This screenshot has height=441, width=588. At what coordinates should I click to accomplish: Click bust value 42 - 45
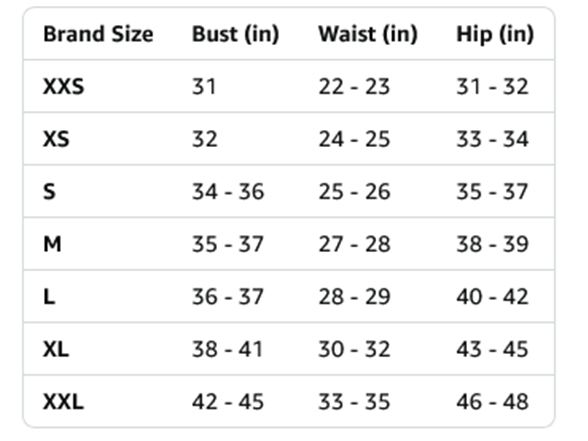228,402
